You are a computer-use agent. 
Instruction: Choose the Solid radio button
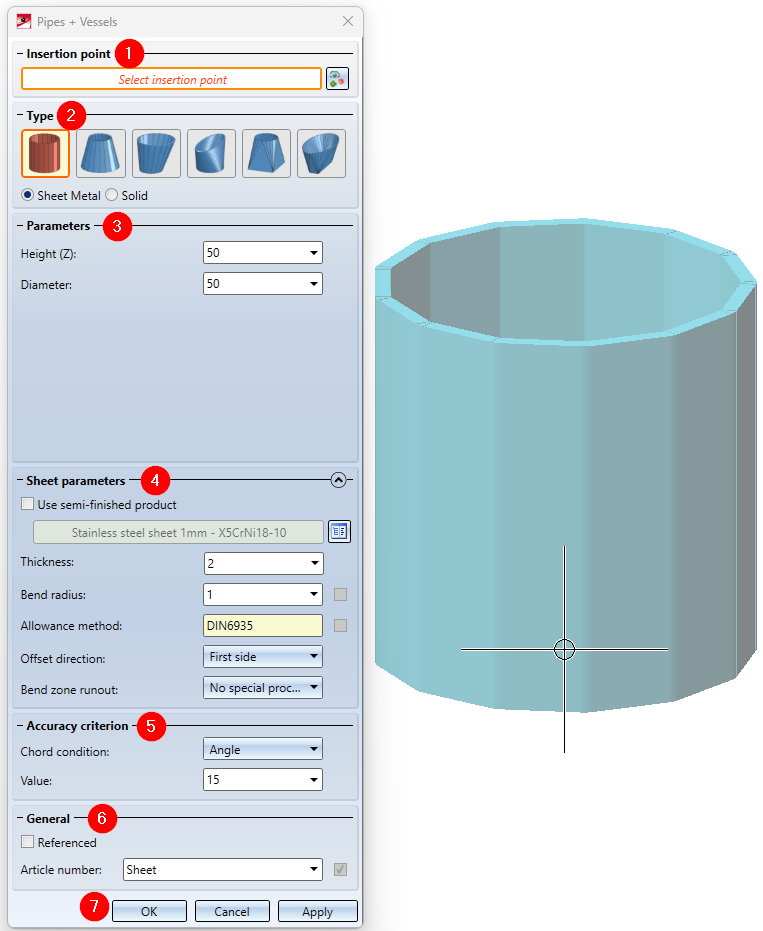coord(112,195)
